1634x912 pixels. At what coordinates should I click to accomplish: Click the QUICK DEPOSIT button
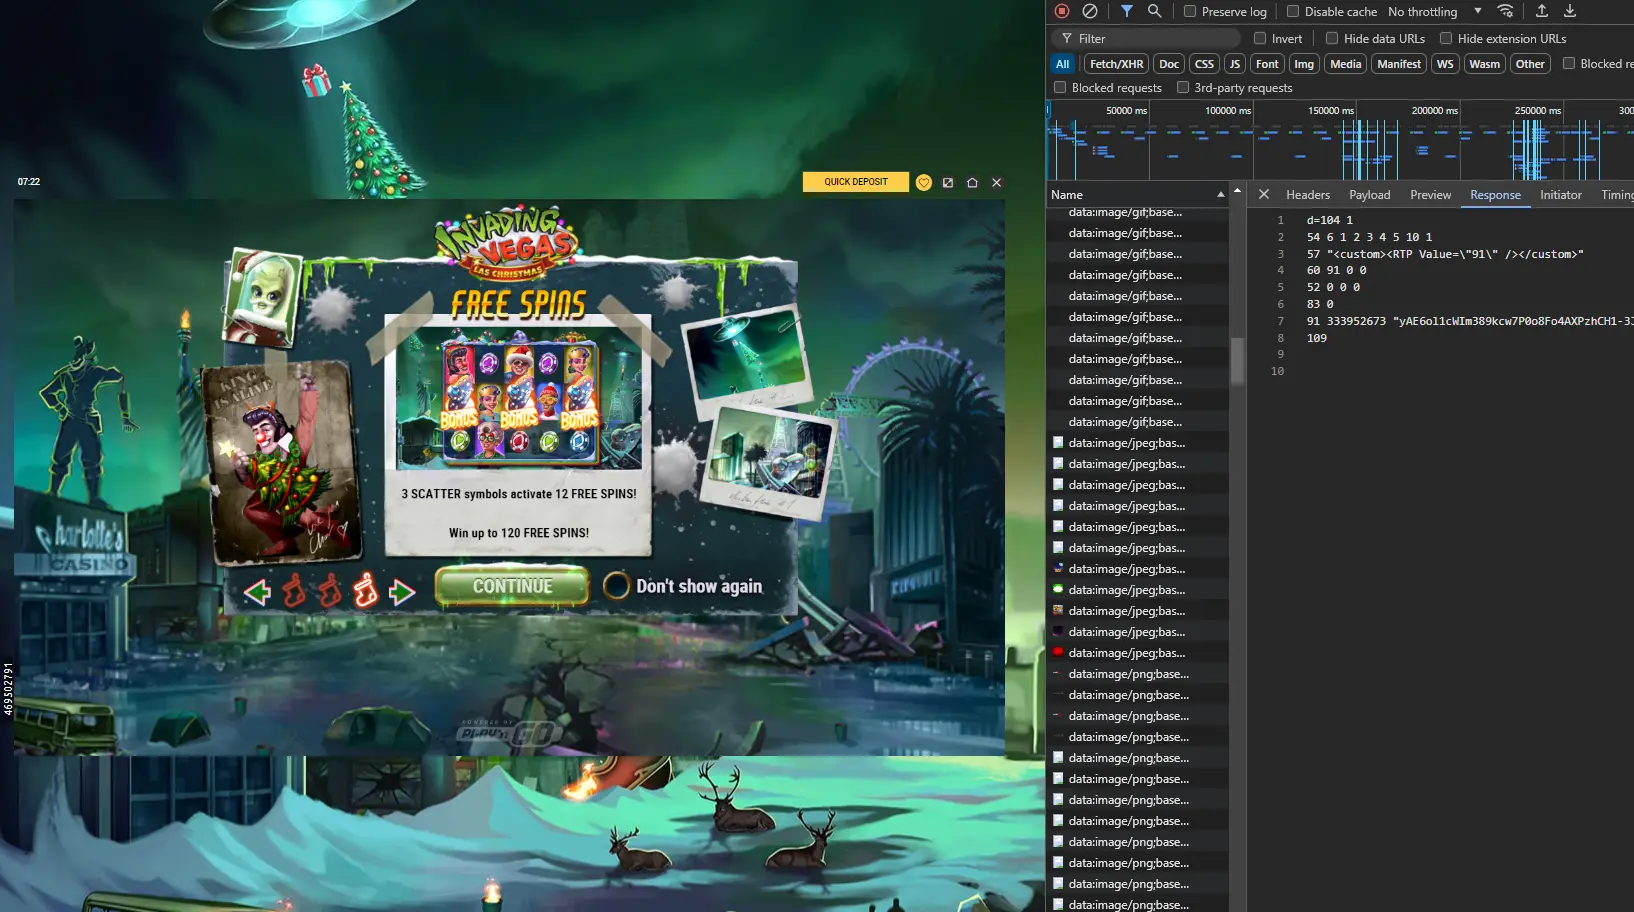pyautogui.click(x=856, y=182)
